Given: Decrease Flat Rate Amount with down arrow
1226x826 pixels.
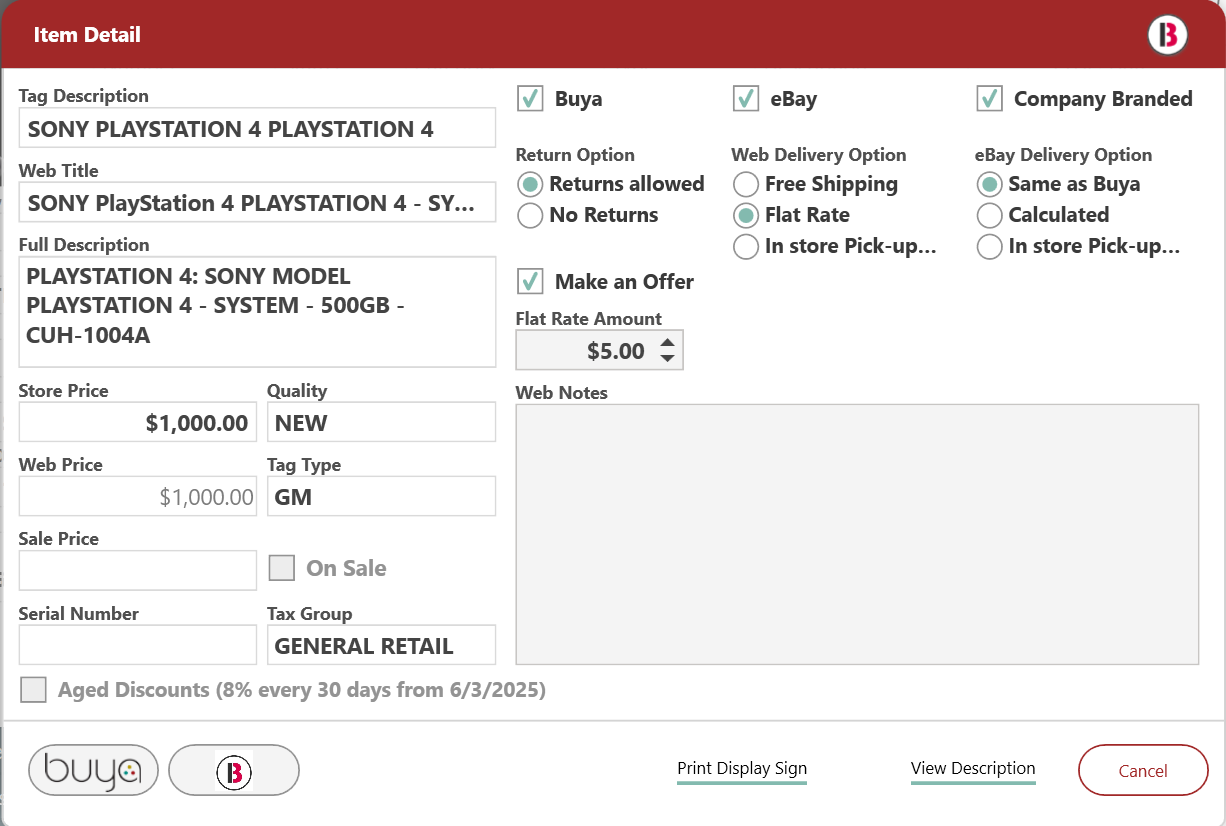Looking at the screenshot, I should 667,358.
